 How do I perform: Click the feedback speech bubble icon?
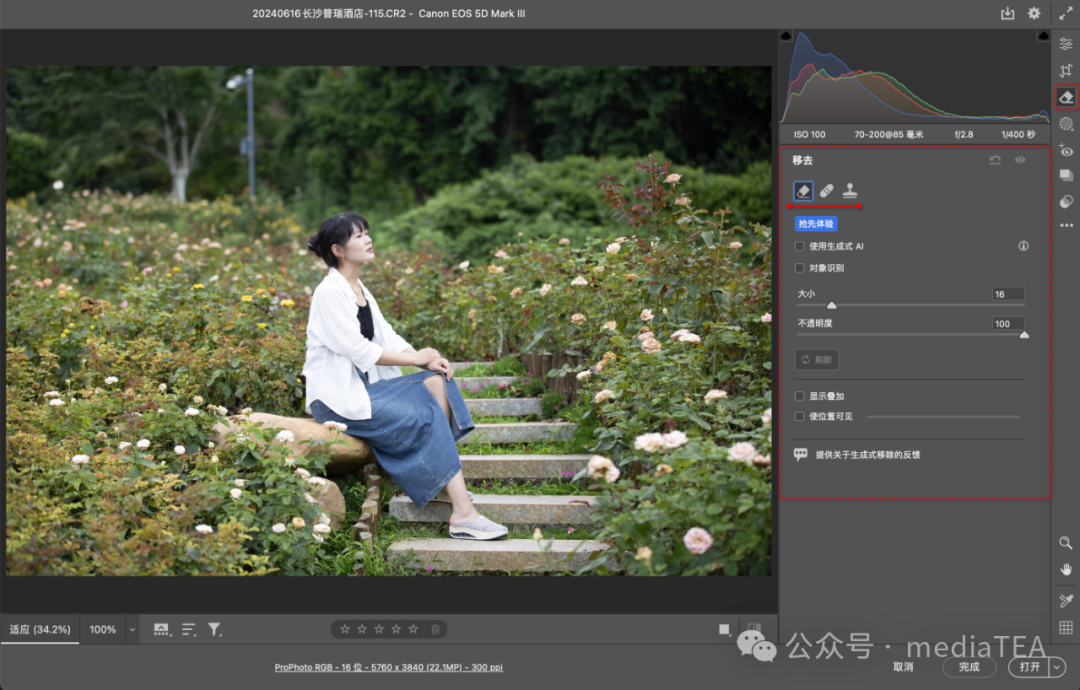[x=800, y=454]
